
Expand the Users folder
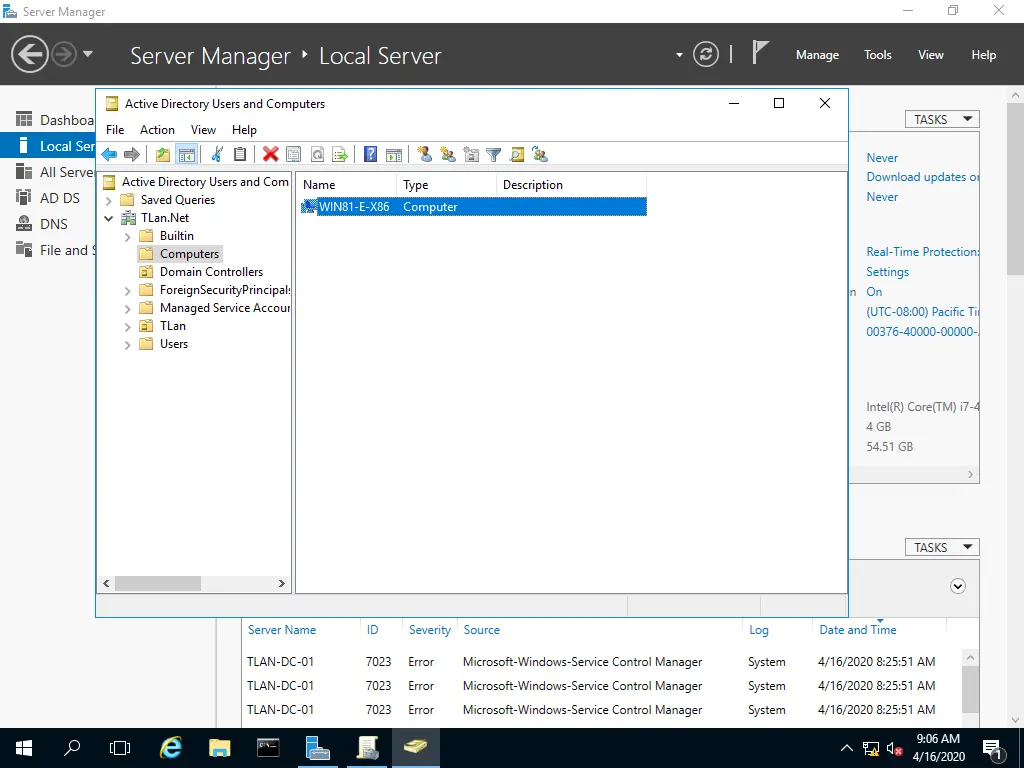(x=127, y=344)
